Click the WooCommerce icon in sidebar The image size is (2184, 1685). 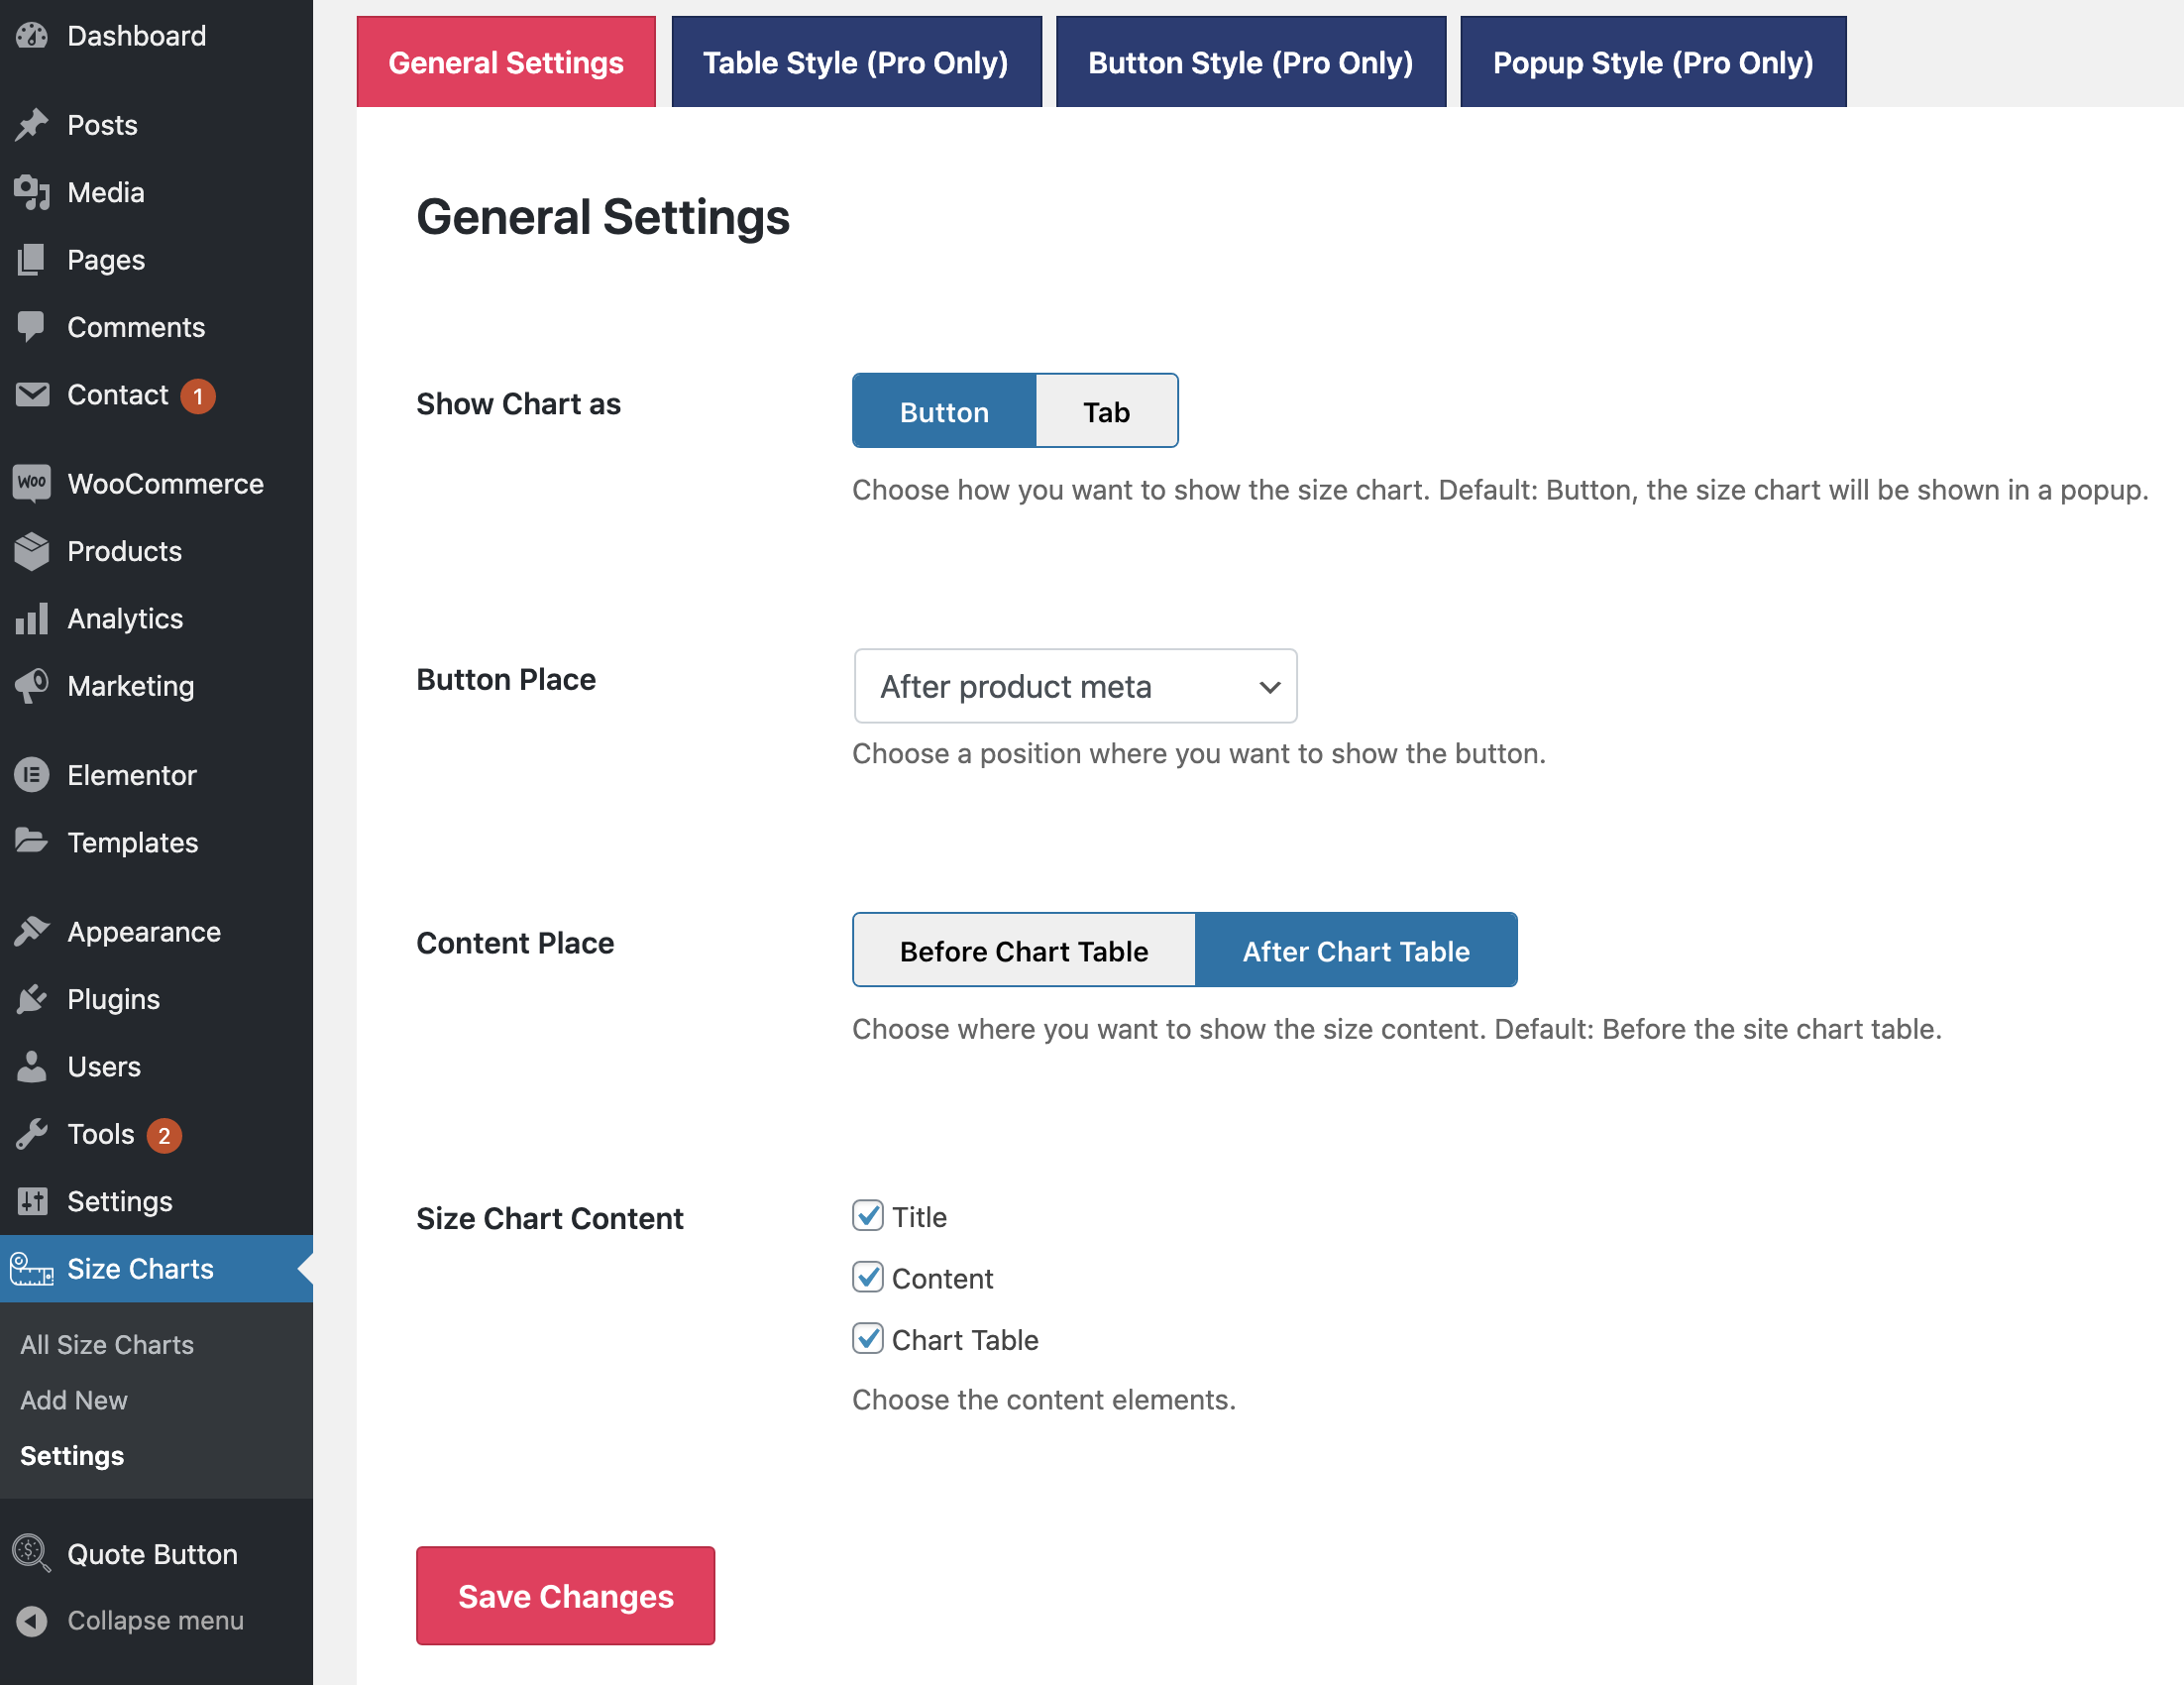click(x=32, y=483)
